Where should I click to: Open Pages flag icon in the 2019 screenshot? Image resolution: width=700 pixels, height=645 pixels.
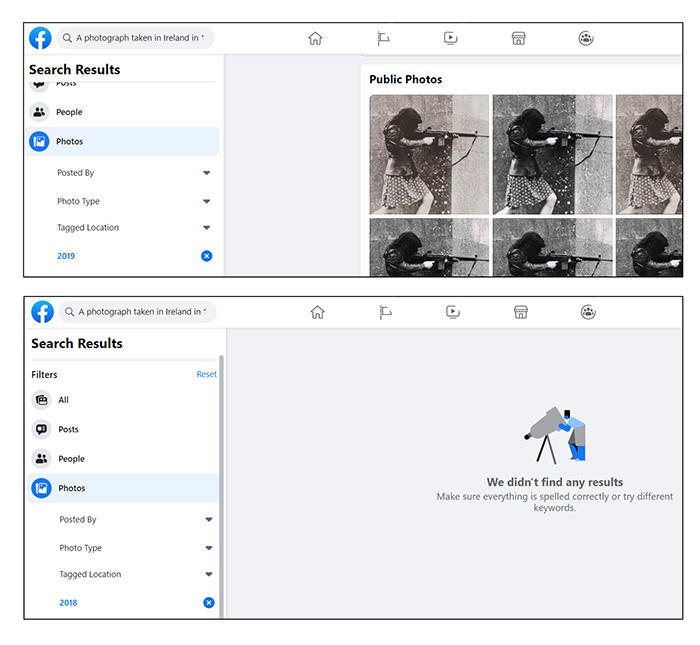tap(383, 38)
